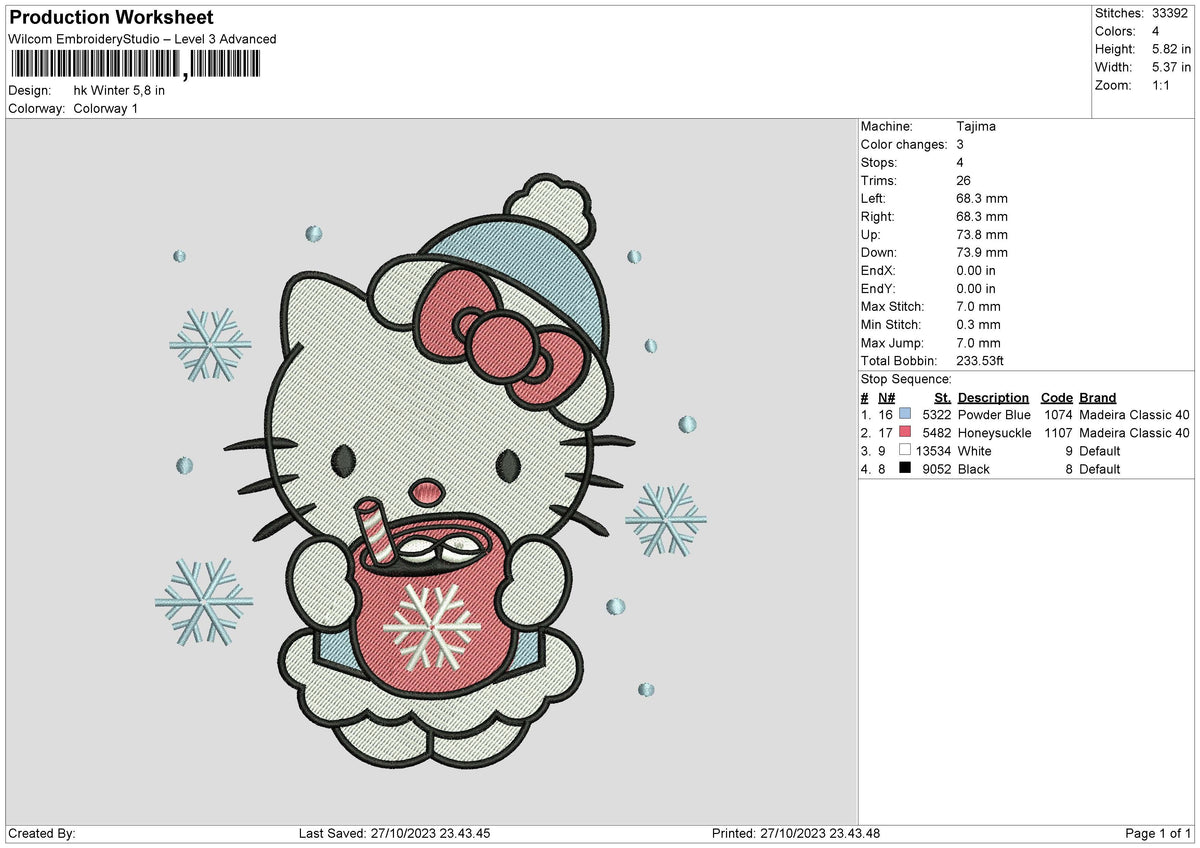Select the design name 'hk Winter 5,8 in'

coord(118,90)
